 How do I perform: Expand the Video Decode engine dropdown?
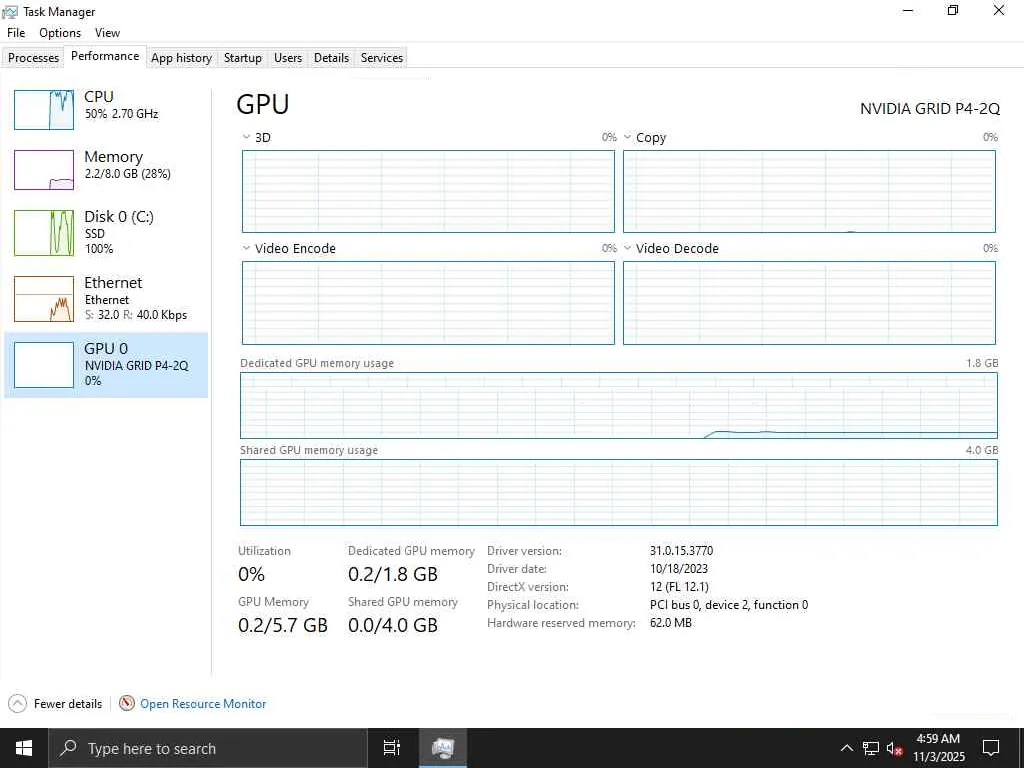coord(628,248)
